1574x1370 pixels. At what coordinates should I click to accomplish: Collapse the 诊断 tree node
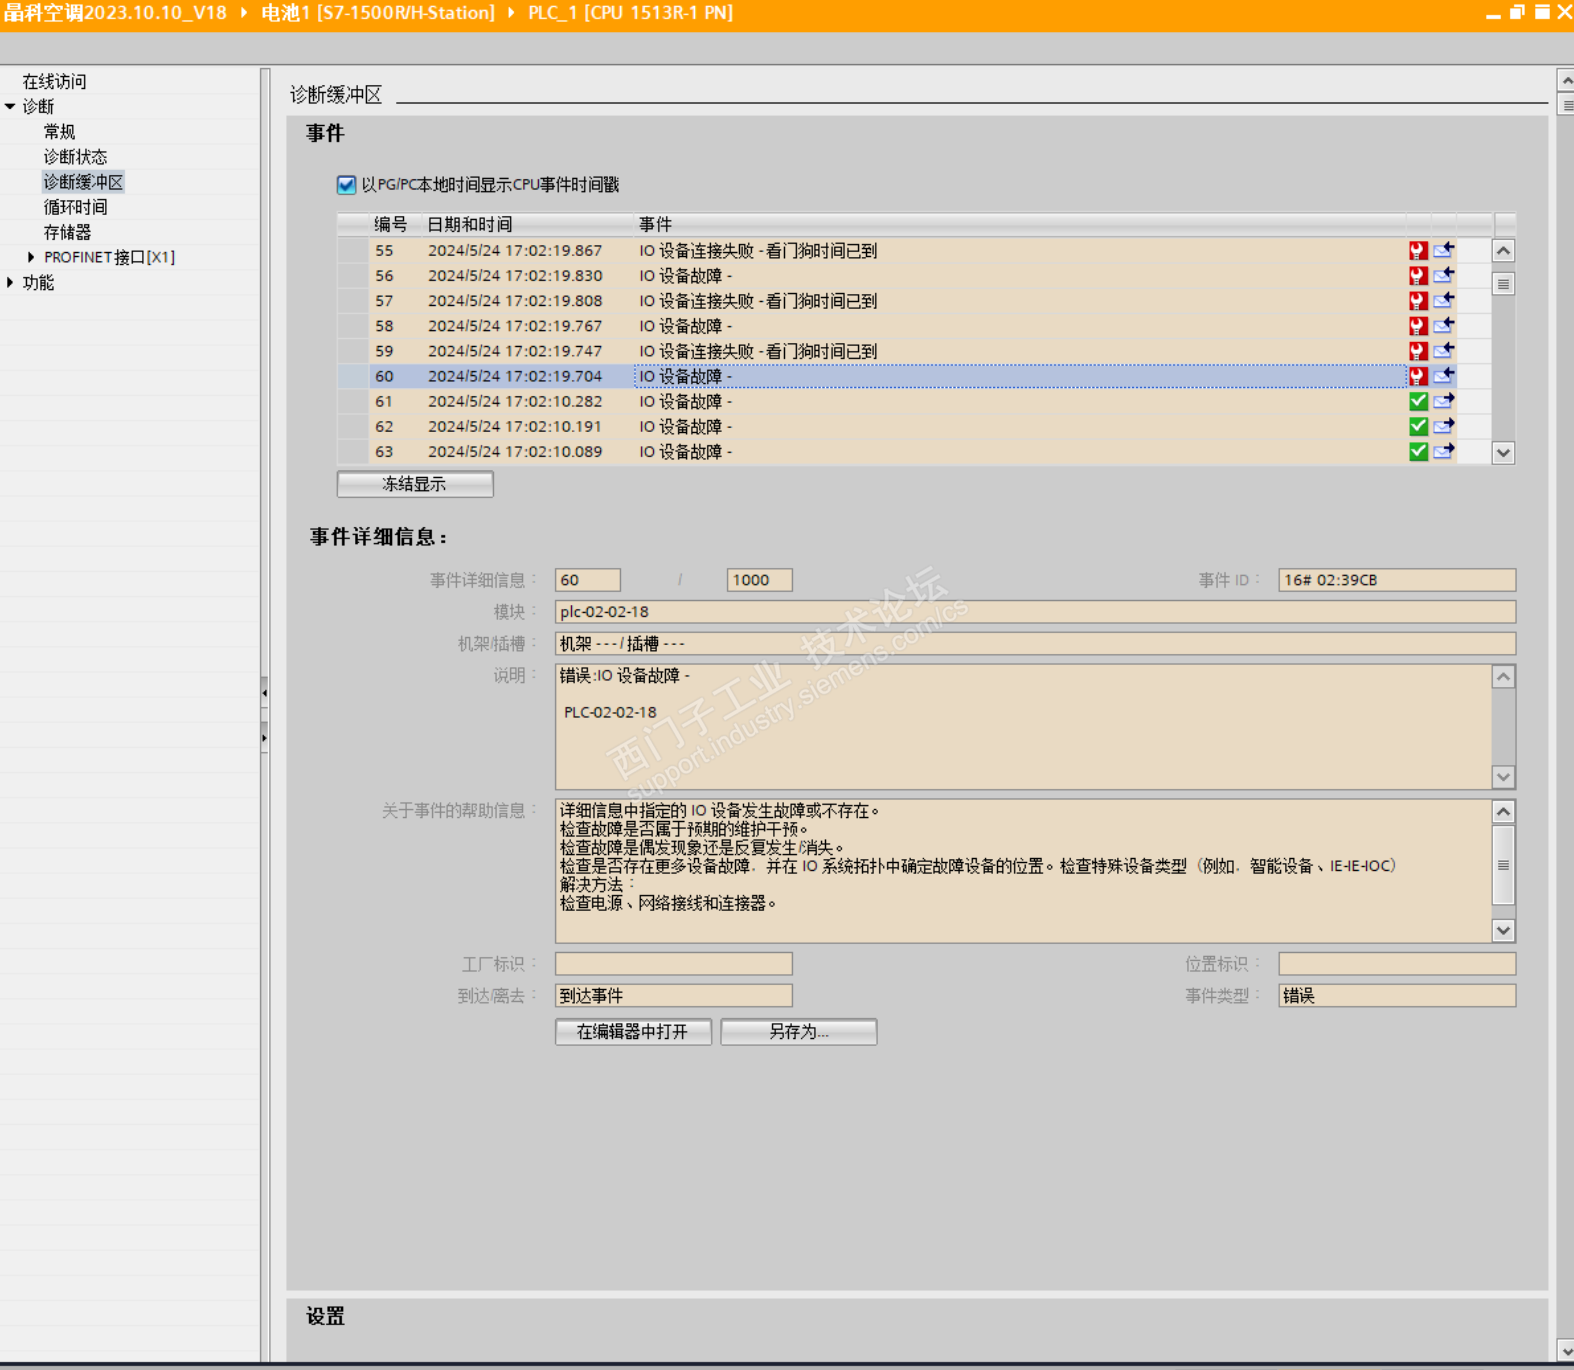pyautogui.click(x=10, y=107)
